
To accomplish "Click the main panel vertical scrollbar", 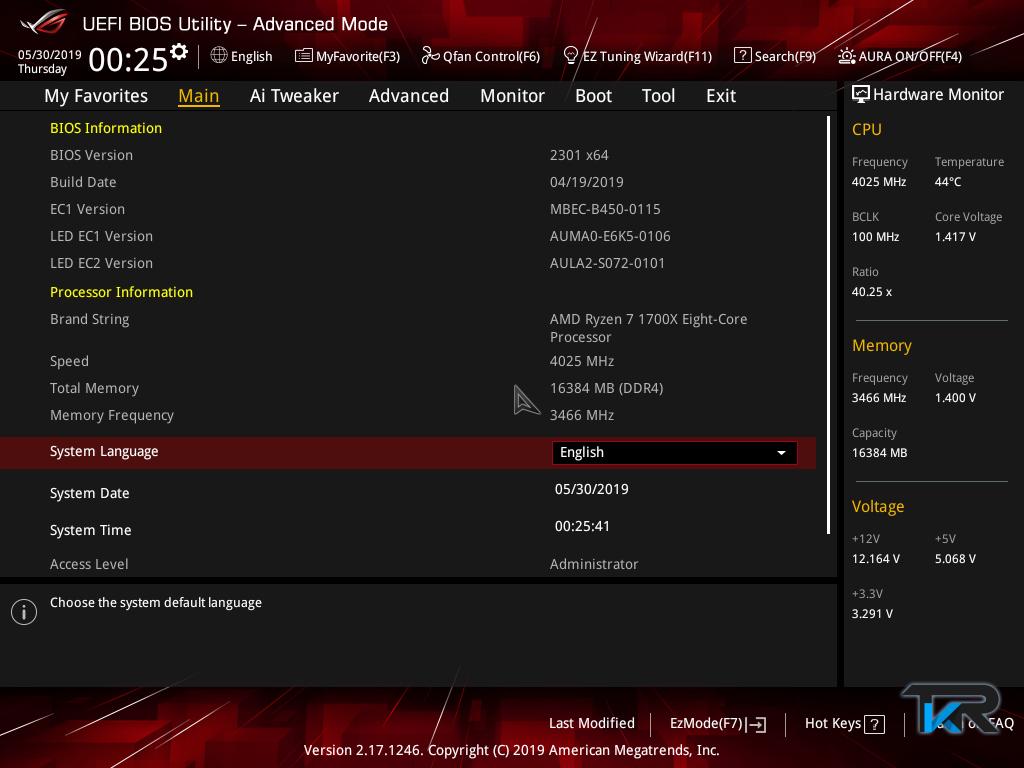I will [x=828, y=325].
